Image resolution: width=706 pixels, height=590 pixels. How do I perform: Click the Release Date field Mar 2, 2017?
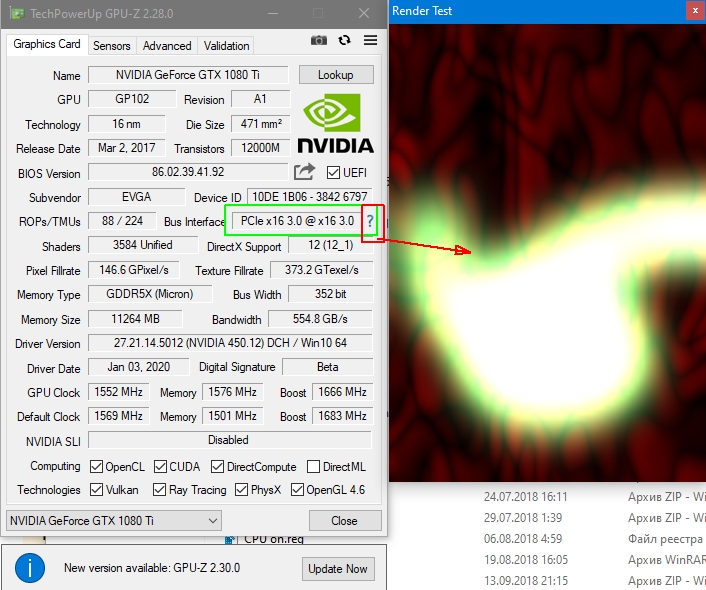[127, 148]
